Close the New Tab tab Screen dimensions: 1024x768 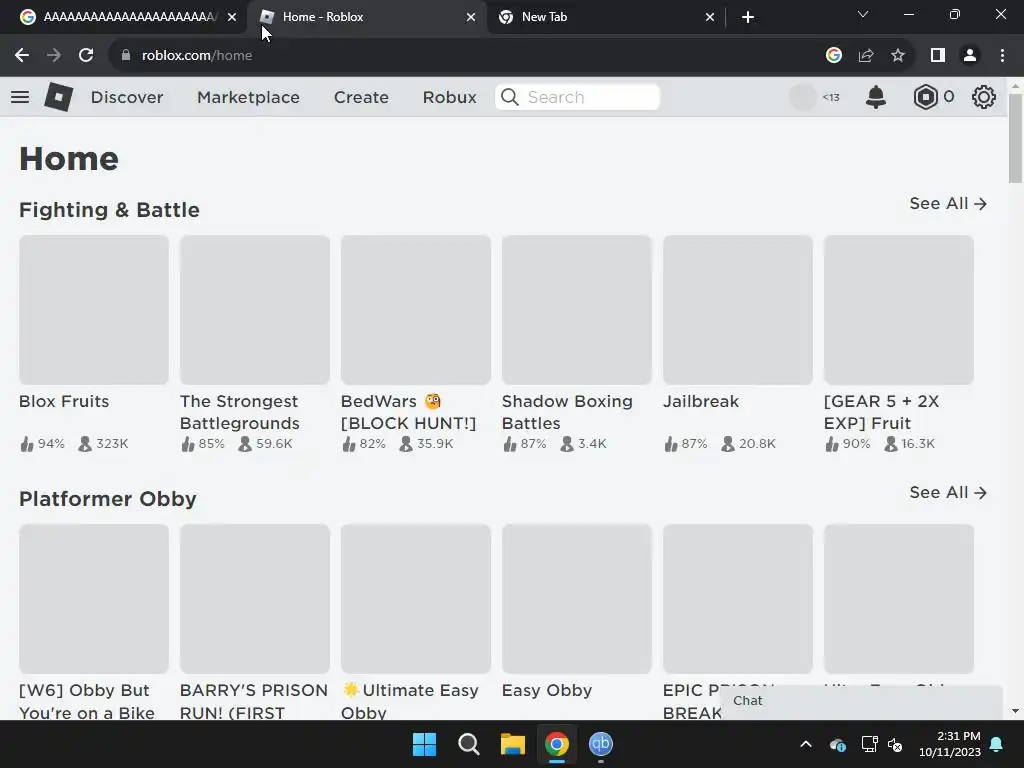tap(710, 17)
